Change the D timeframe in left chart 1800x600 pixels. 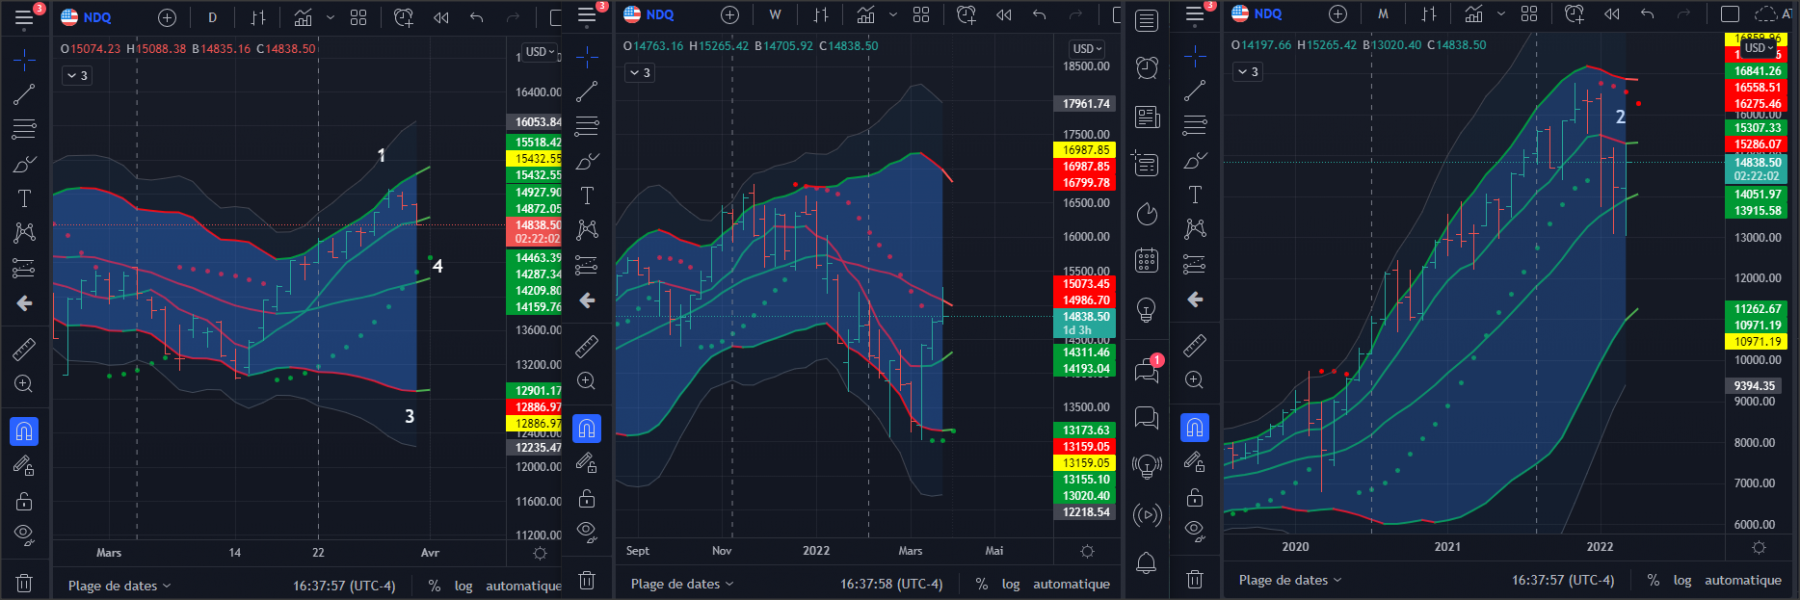point(212,17)
